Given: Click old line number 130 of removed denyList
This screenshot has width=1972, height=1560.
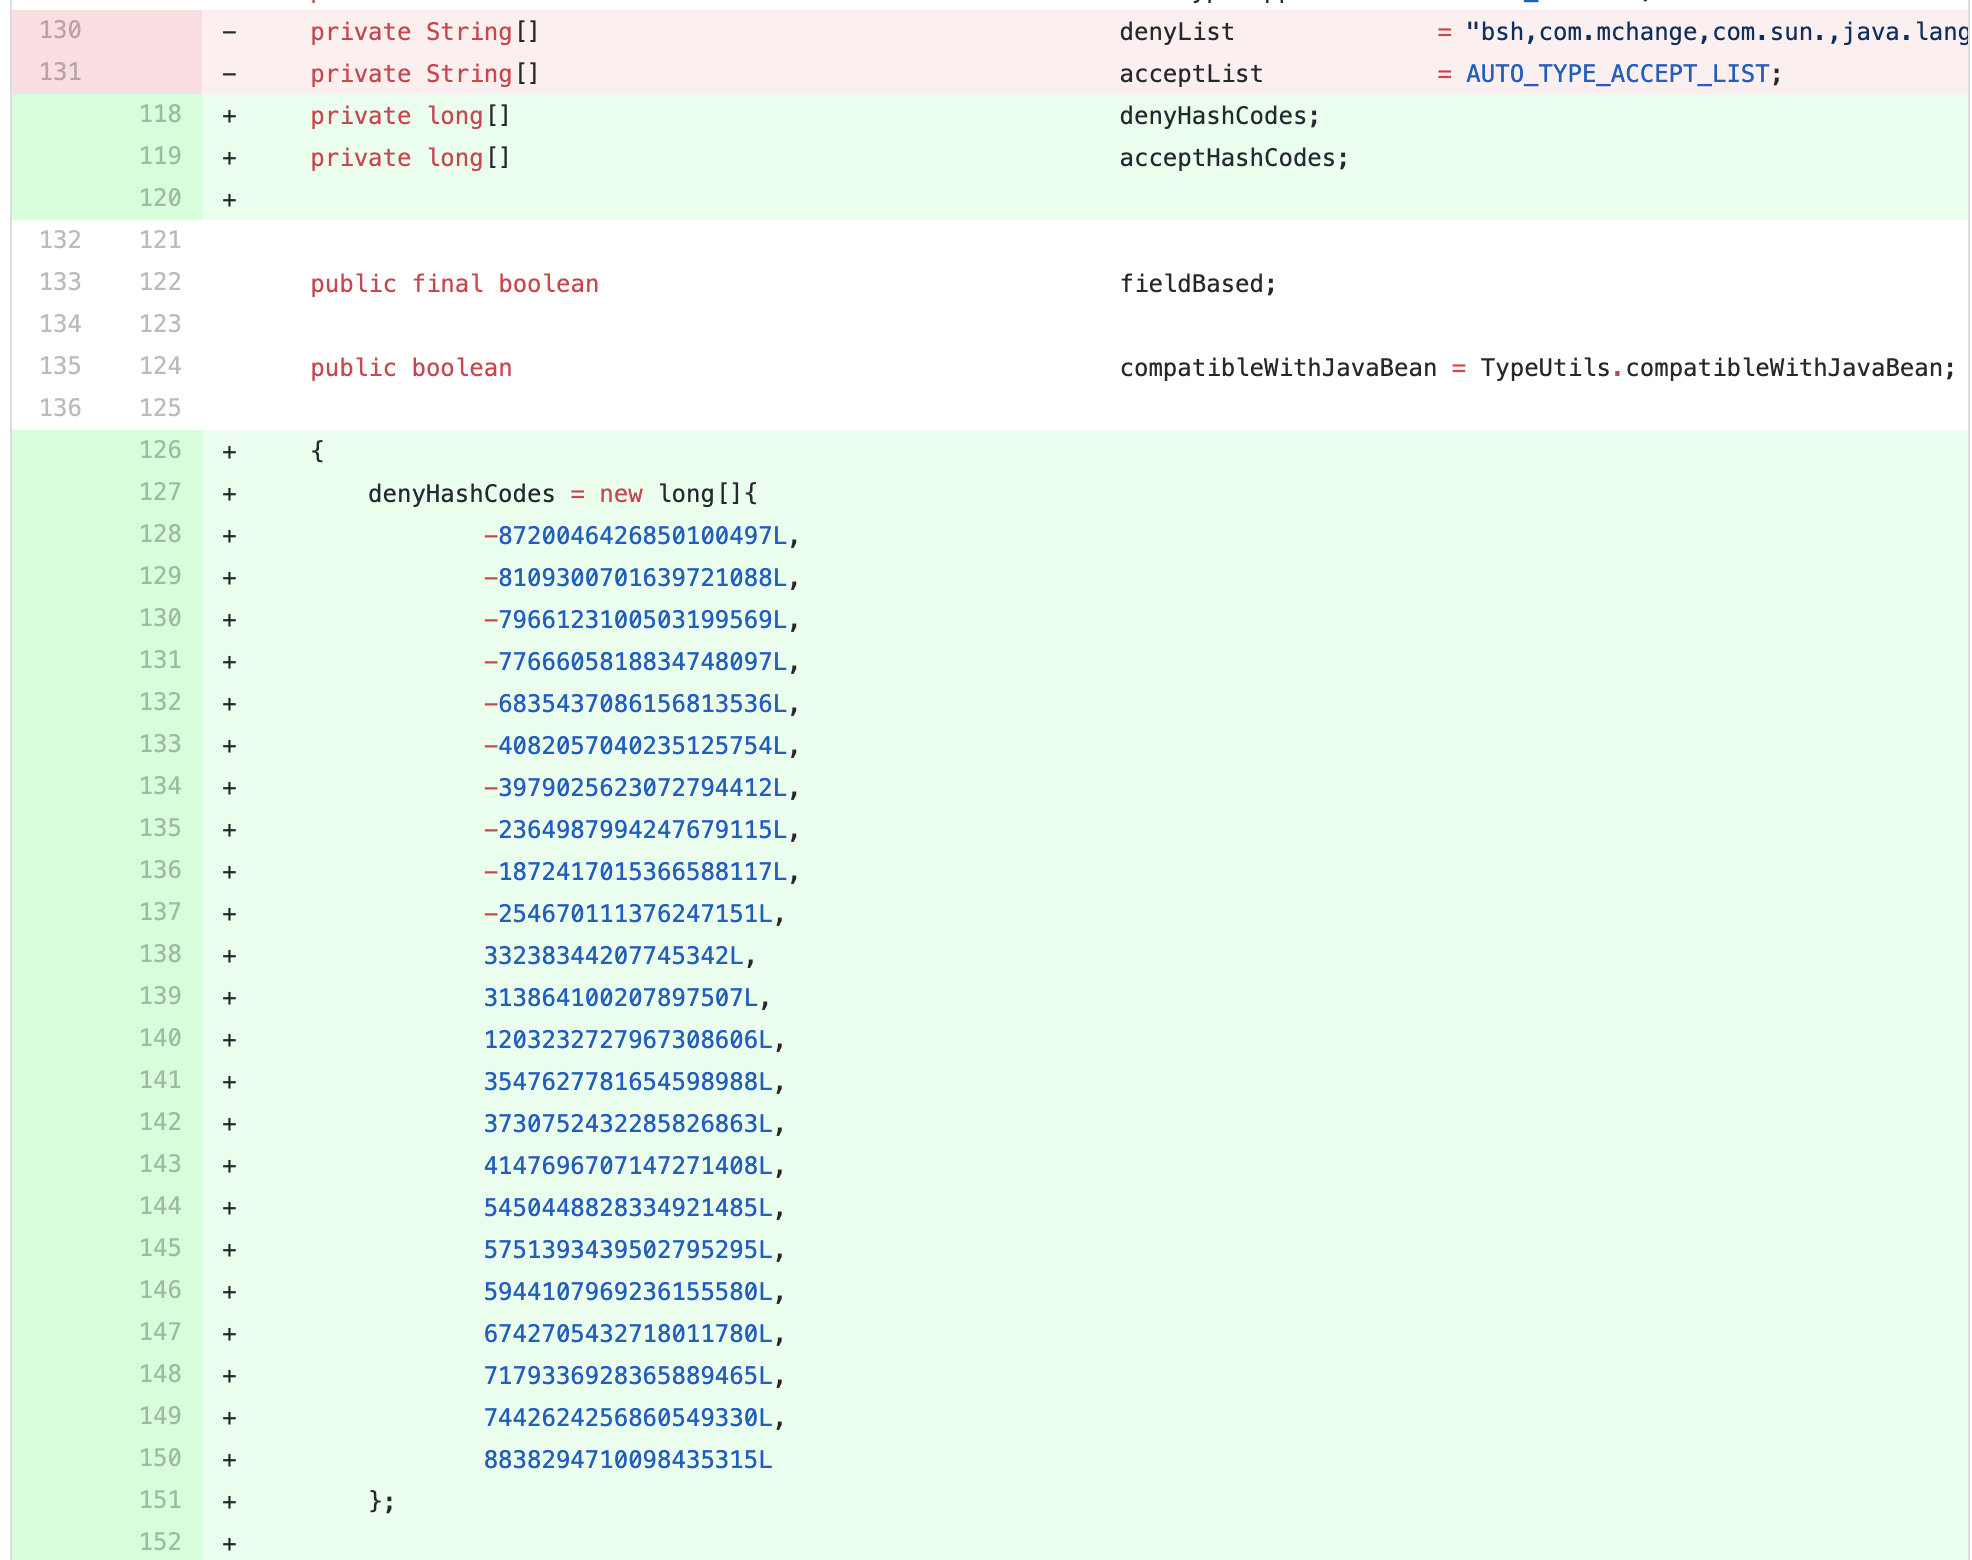Looking at the screenshot, I should [60, 31].
